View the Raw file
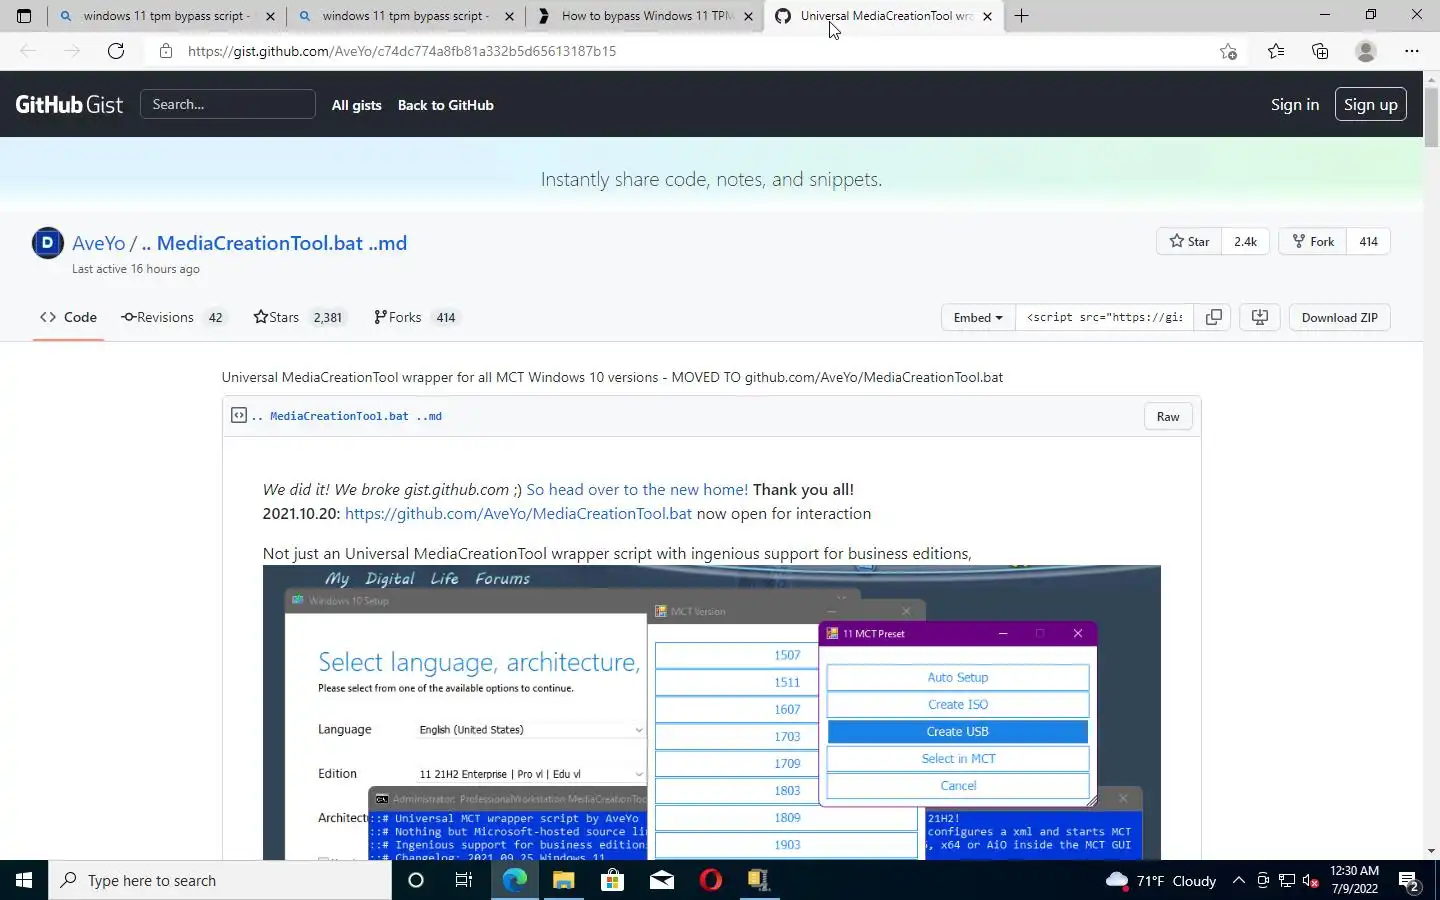This screenshot has width=1440, height=900. click(x=1168, y=416)
